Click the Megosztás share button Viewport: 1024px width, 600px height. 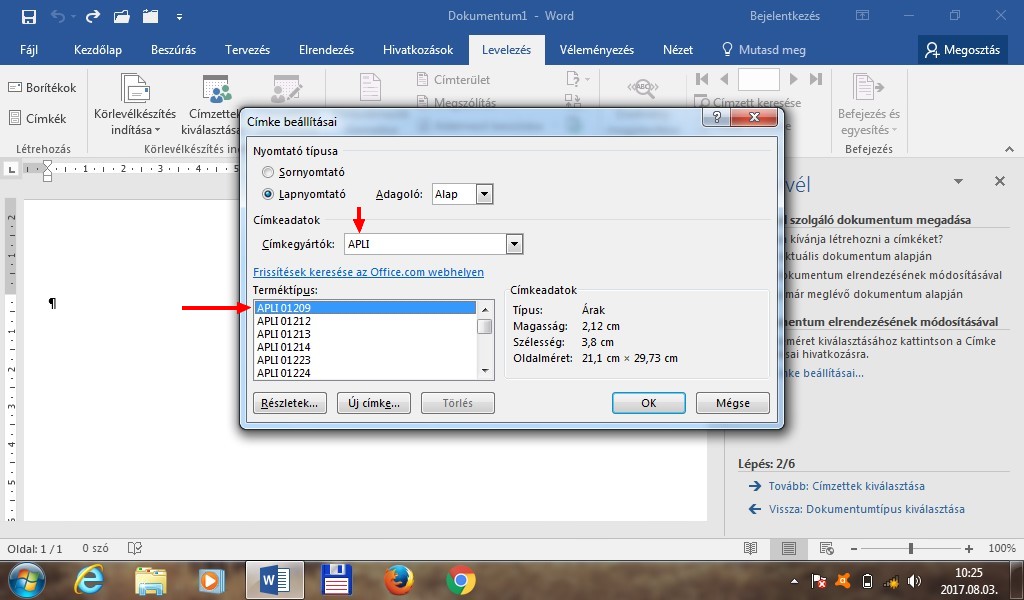click(963, 50)
